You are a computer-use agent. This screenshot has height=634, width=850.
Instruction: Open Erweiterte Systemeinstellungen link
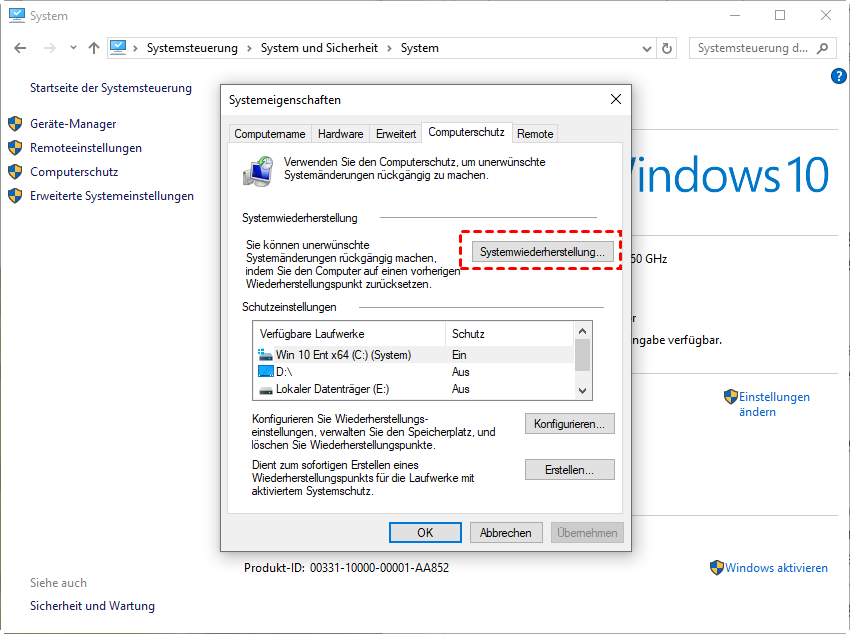pos(112,196)
